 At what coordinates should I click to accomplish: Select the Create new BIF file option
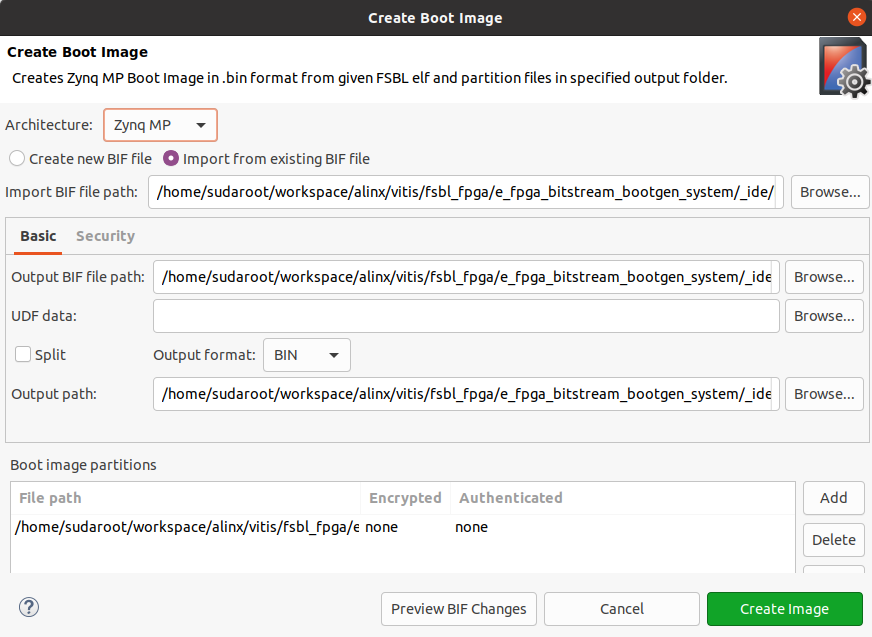click(x=16, y=158)
